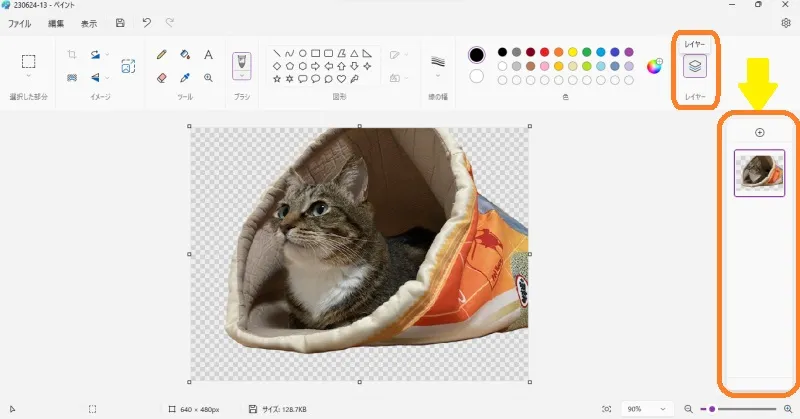This screenshot has height=419, width=800.
Task: Select the Eraser tool
Action: click(x=162, y=77)
